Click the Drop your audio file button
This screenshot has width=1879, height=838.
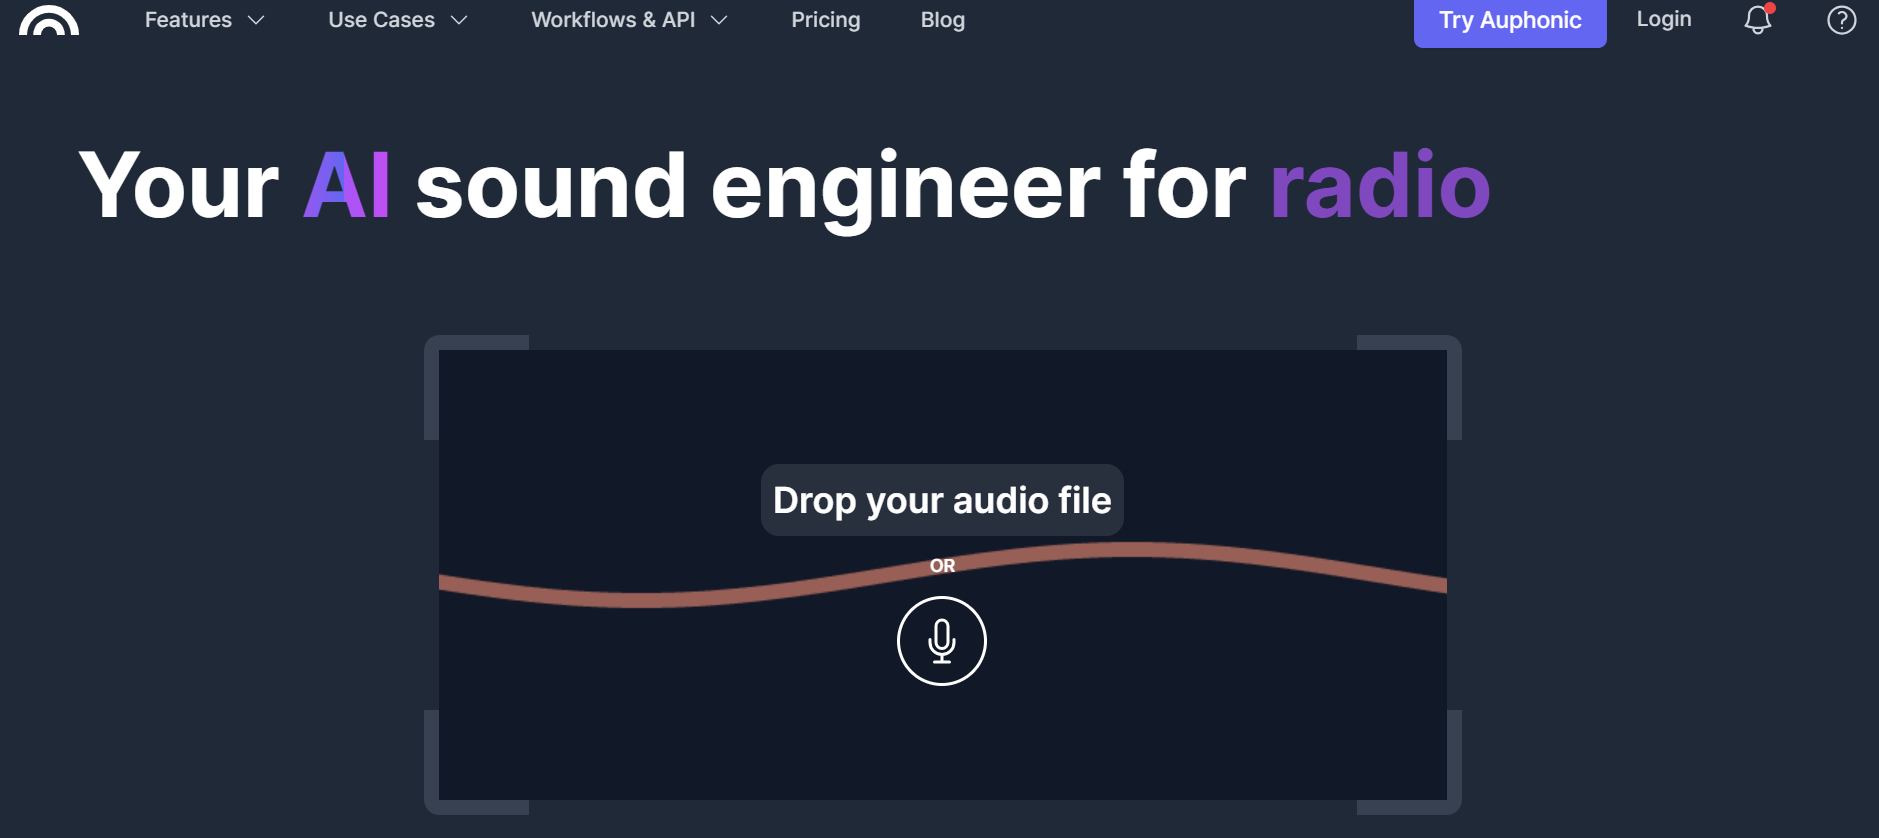pos(942,500)
